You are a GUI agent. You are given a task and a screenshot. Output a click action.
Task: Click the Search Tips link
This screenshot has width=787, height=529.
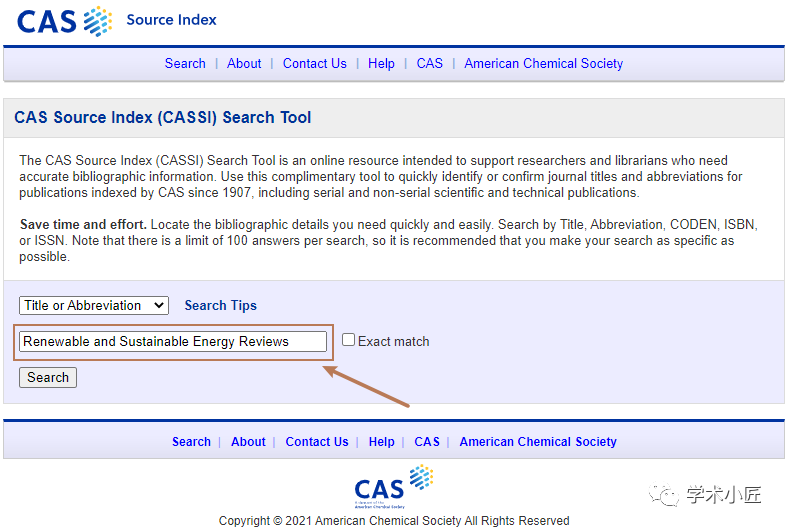click(x=220, y=305)
